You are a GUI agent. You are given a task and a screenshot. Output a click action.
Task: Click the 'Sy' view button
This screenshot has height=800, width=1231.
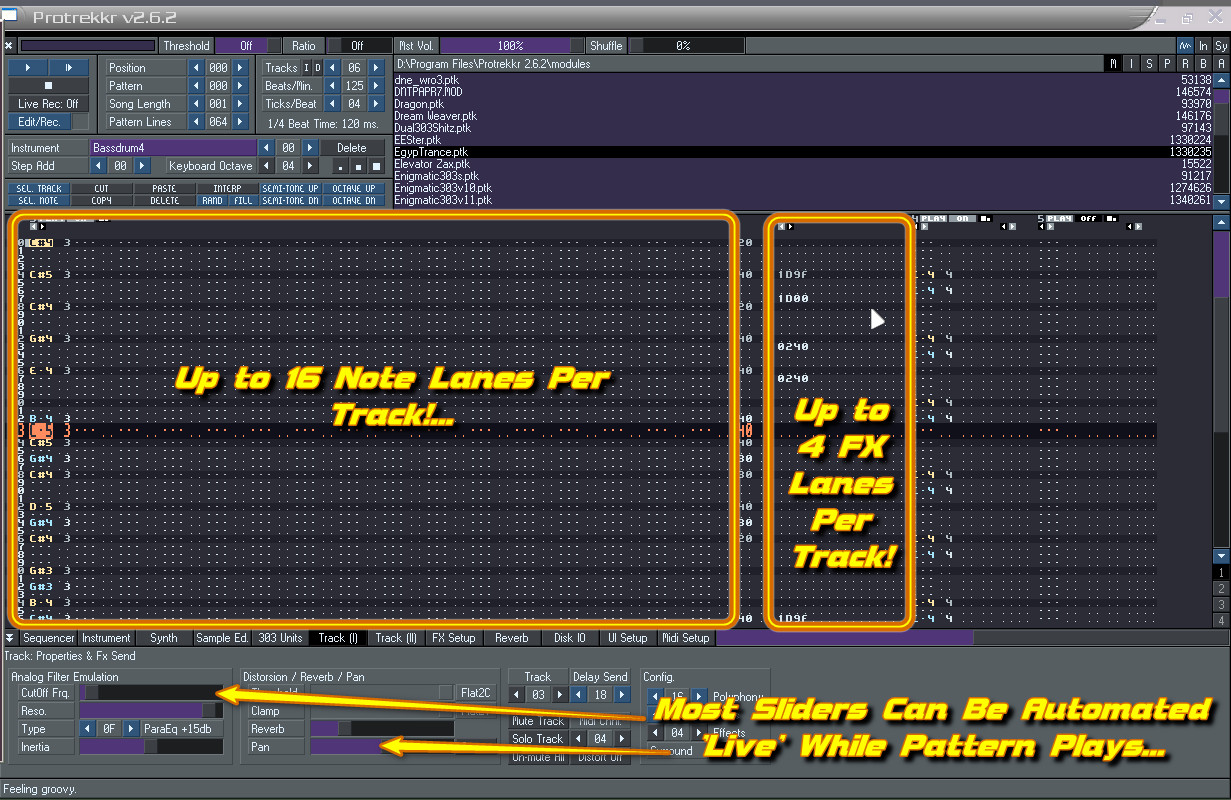coord(1221,46)
